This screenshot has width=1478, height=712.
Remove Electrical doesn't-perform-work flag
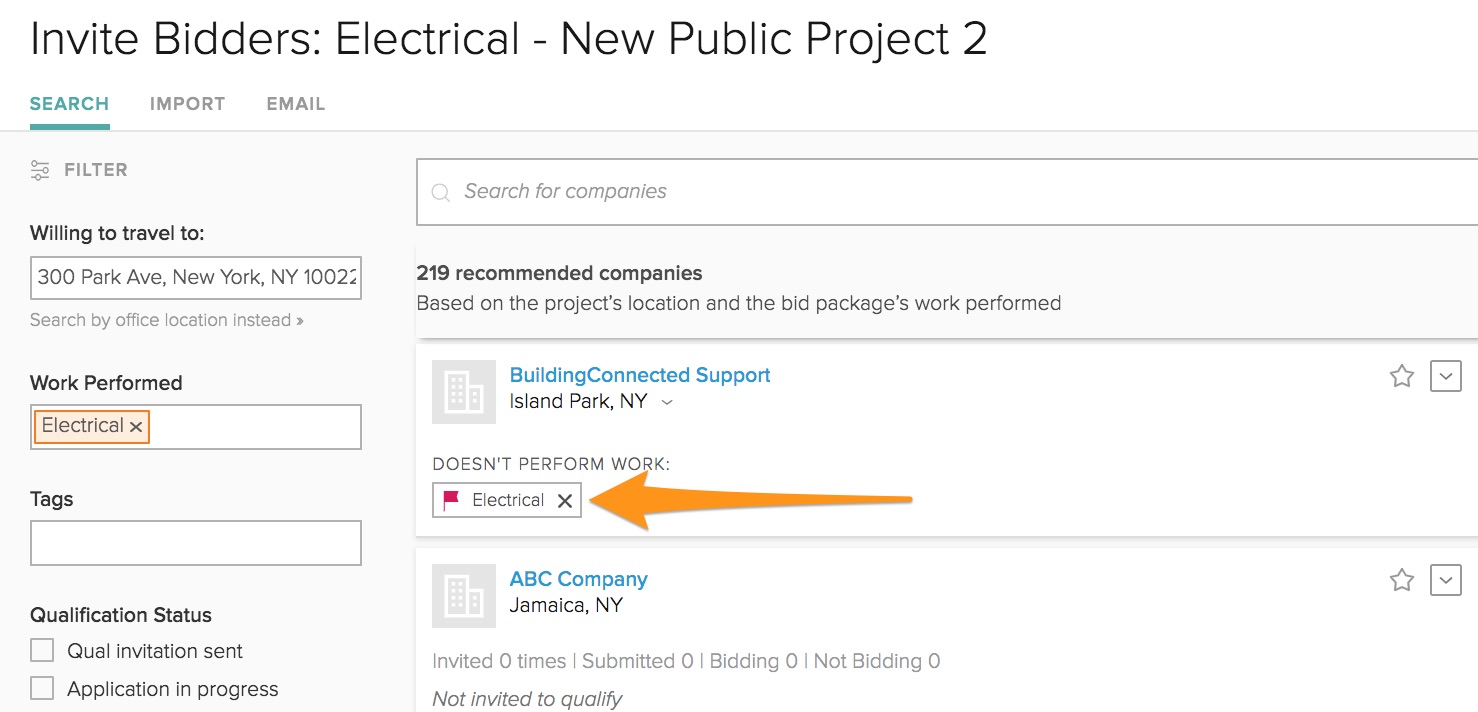(x=565, y=501)
